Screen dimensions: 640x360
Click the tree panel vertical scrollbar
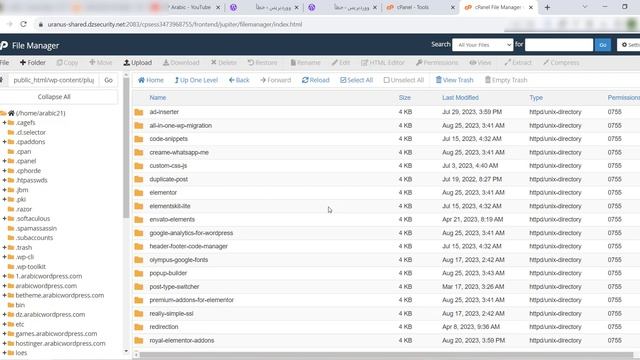click(x=126, y=147)
